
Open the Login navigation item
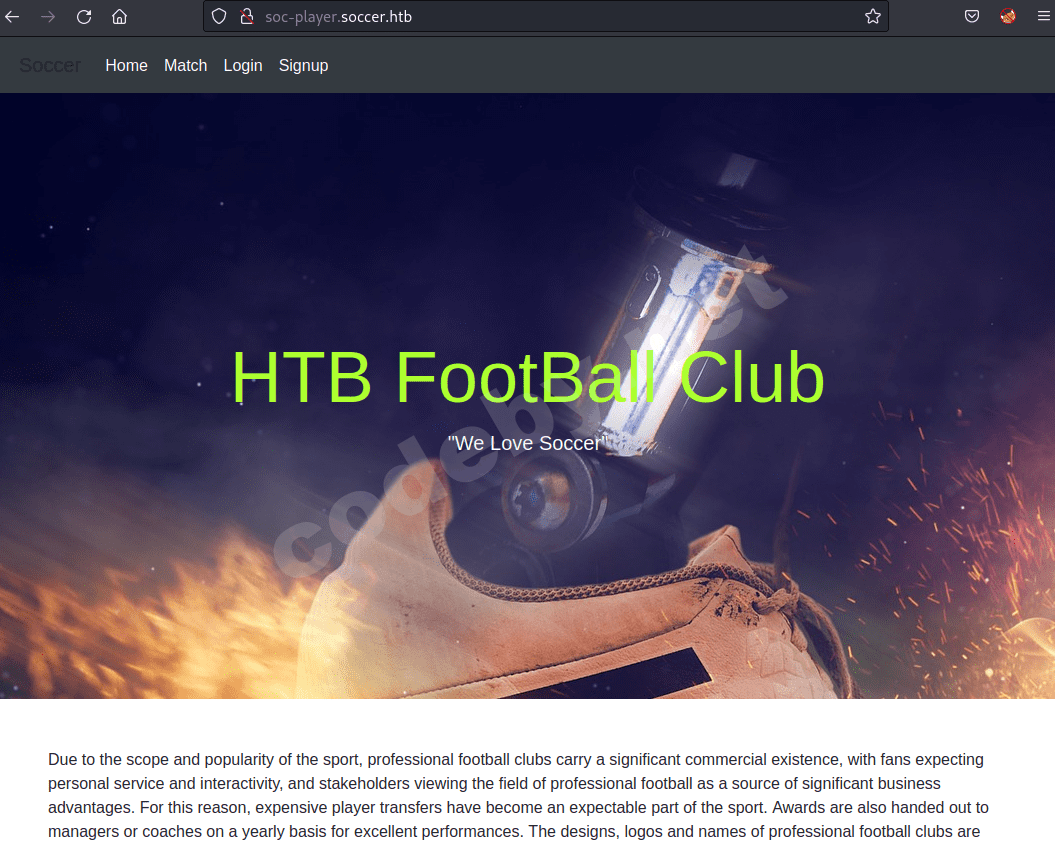coord(243,65)
